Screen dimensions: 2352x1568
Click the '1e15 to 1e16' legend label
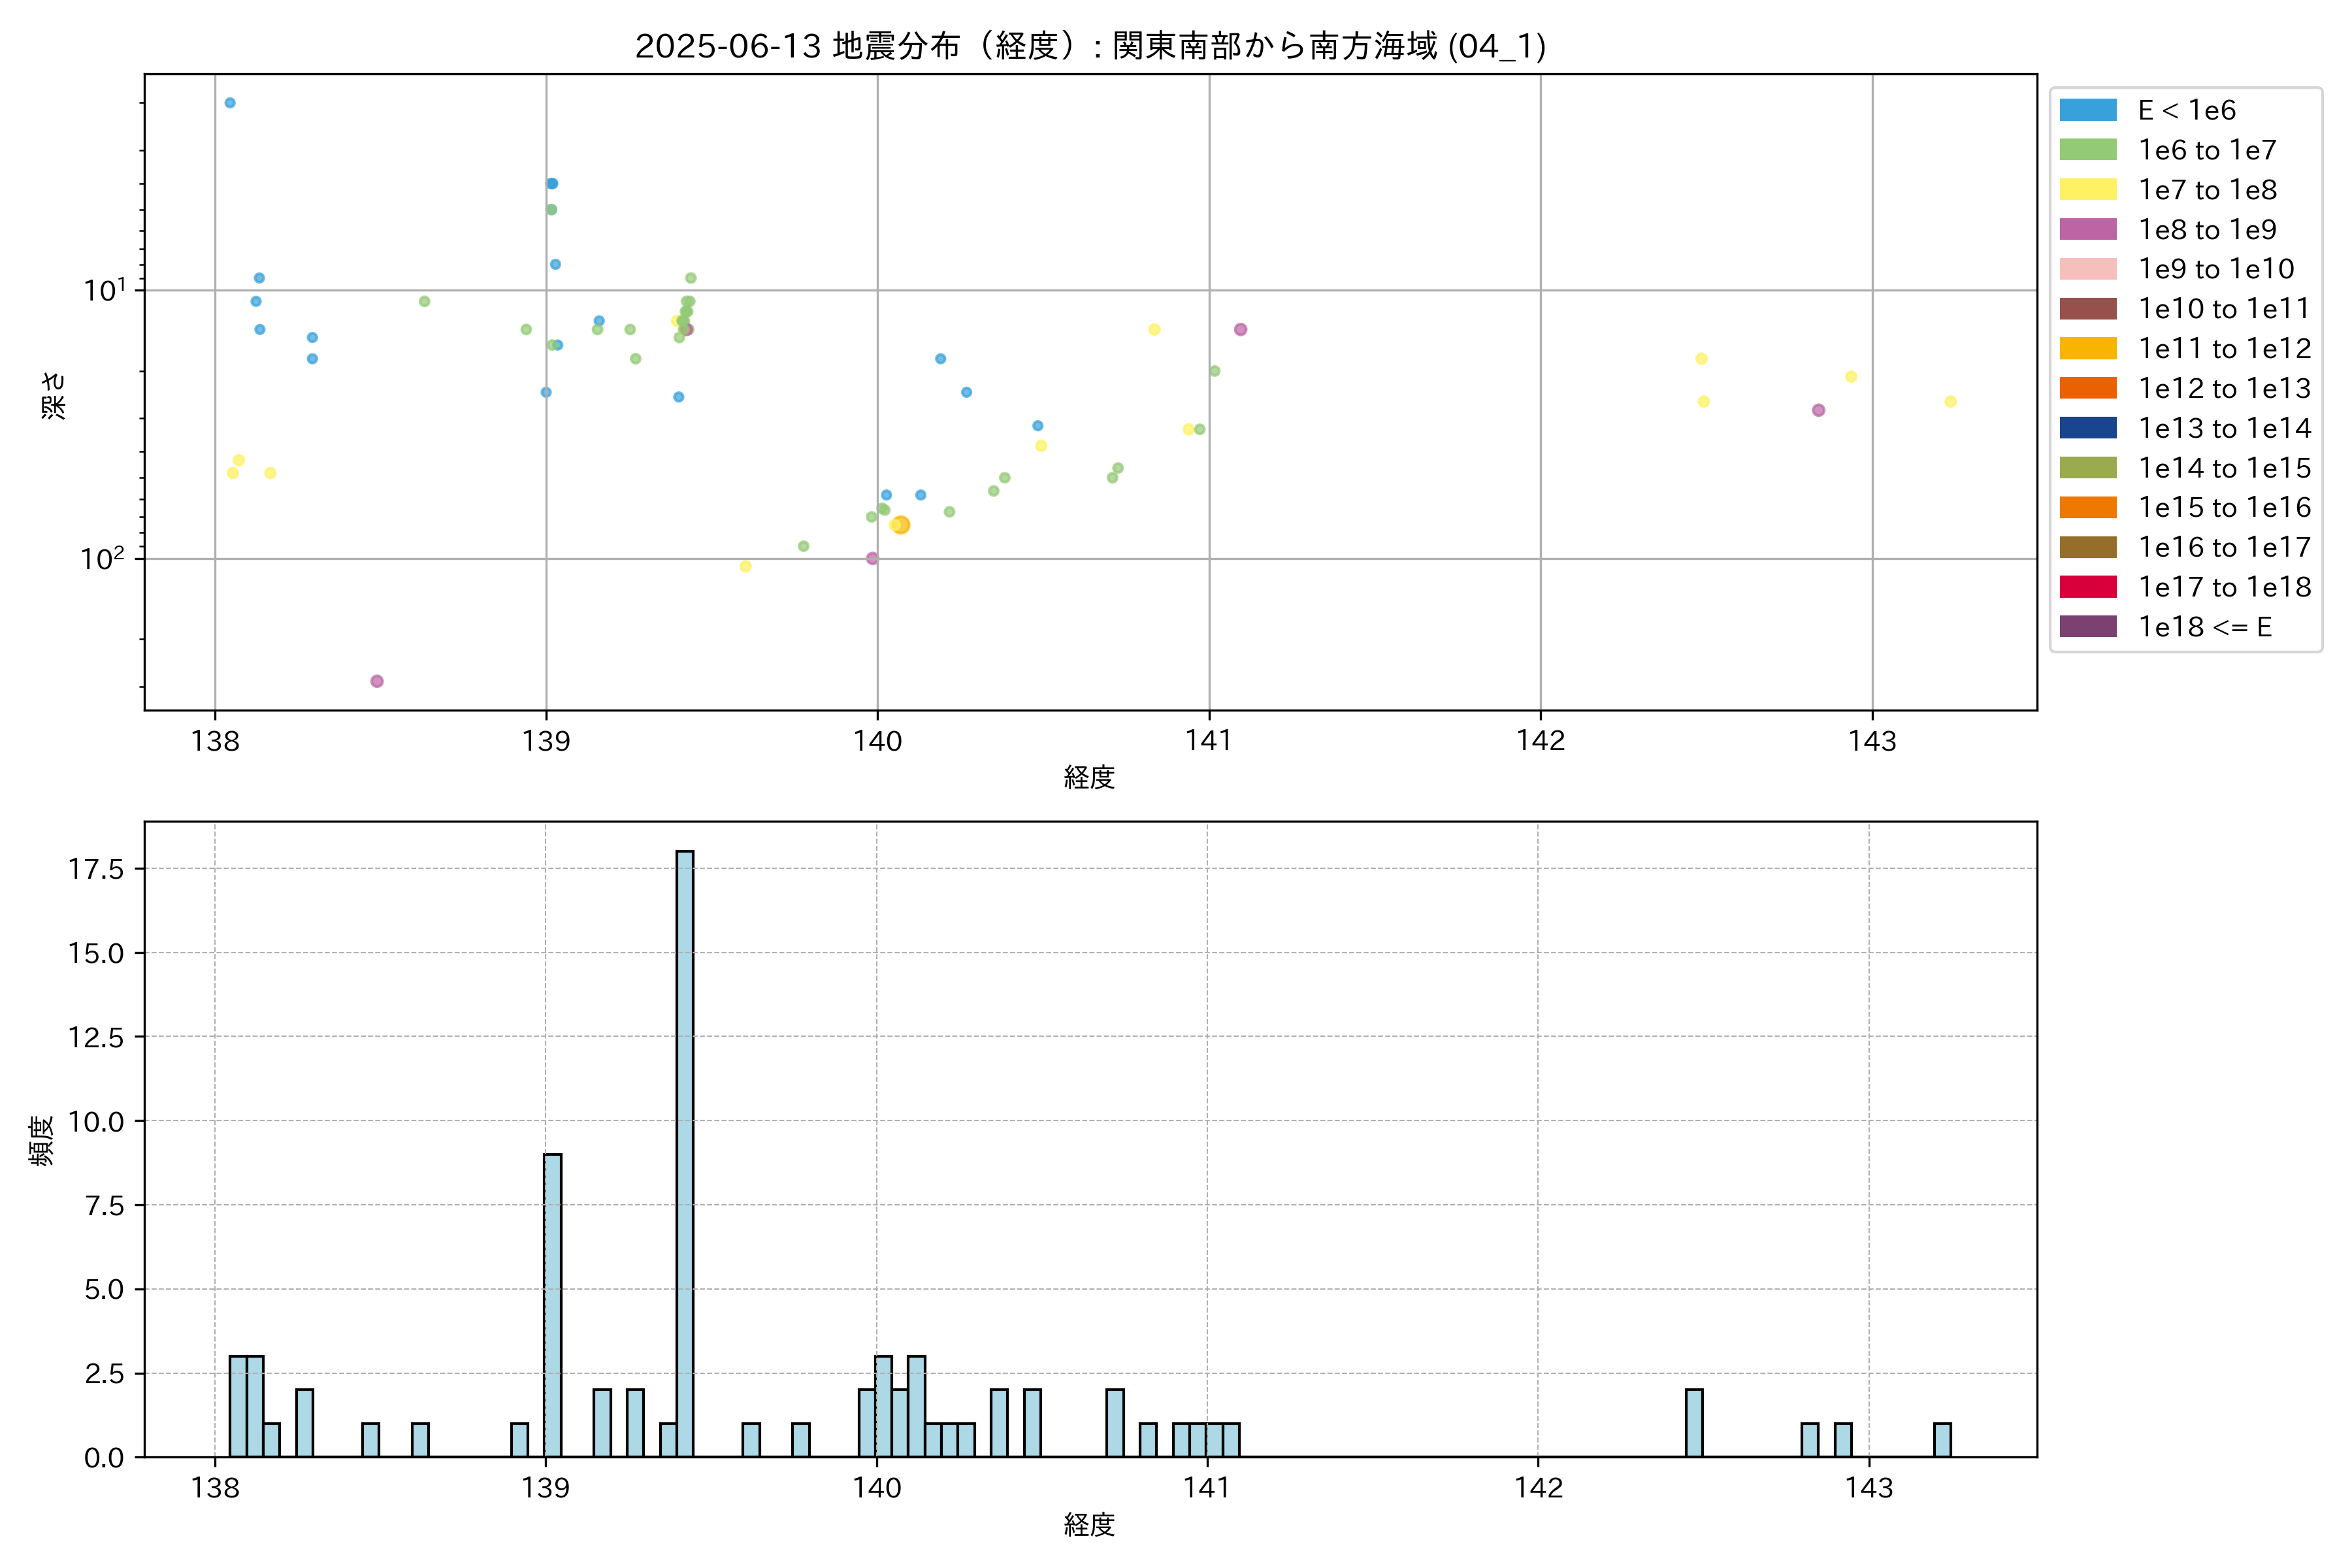(2224, 508)
